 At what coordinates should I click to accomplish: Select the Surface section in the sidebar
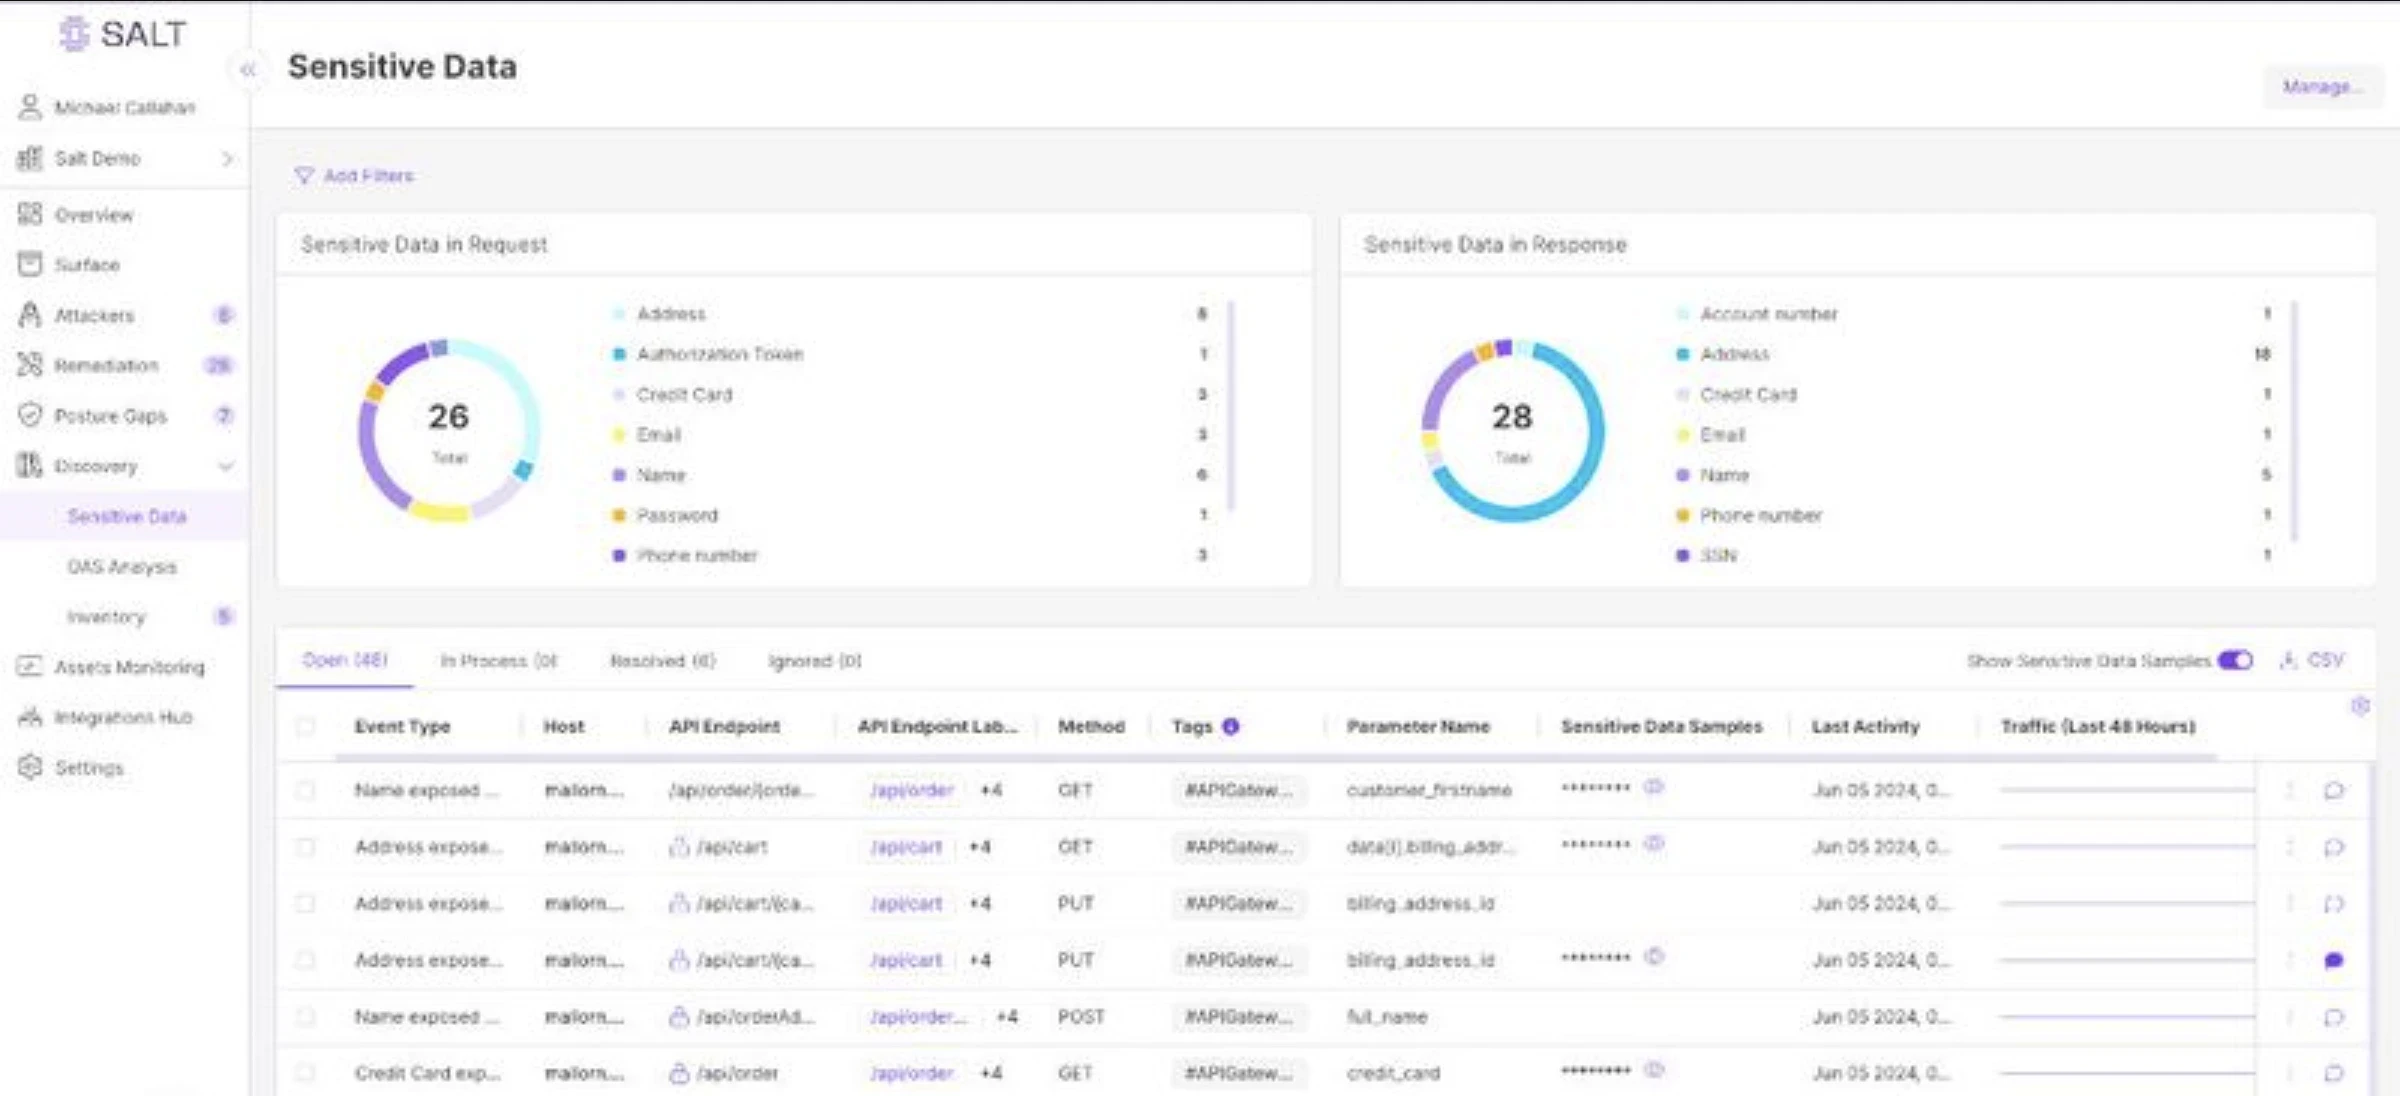pyautogui.click(x=30, y=264)
